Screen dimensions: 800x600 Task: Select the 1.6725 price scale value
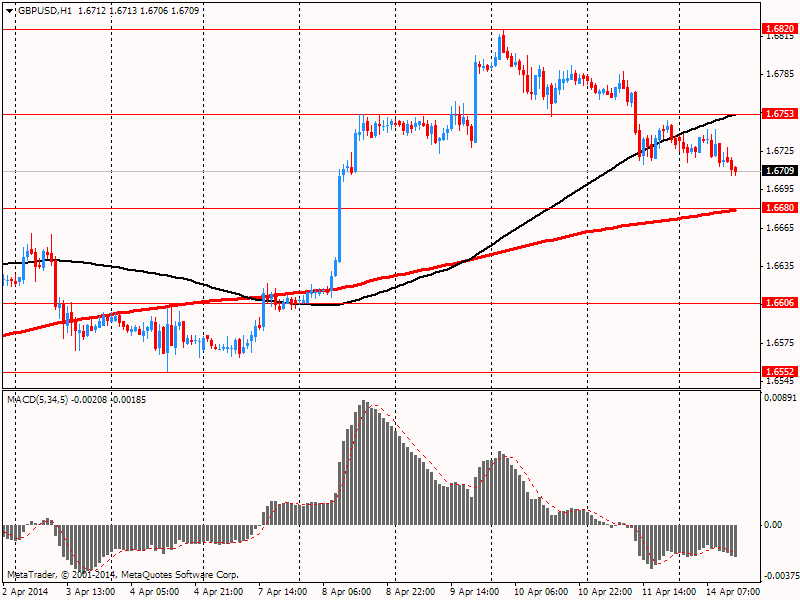tap(781, 151)
